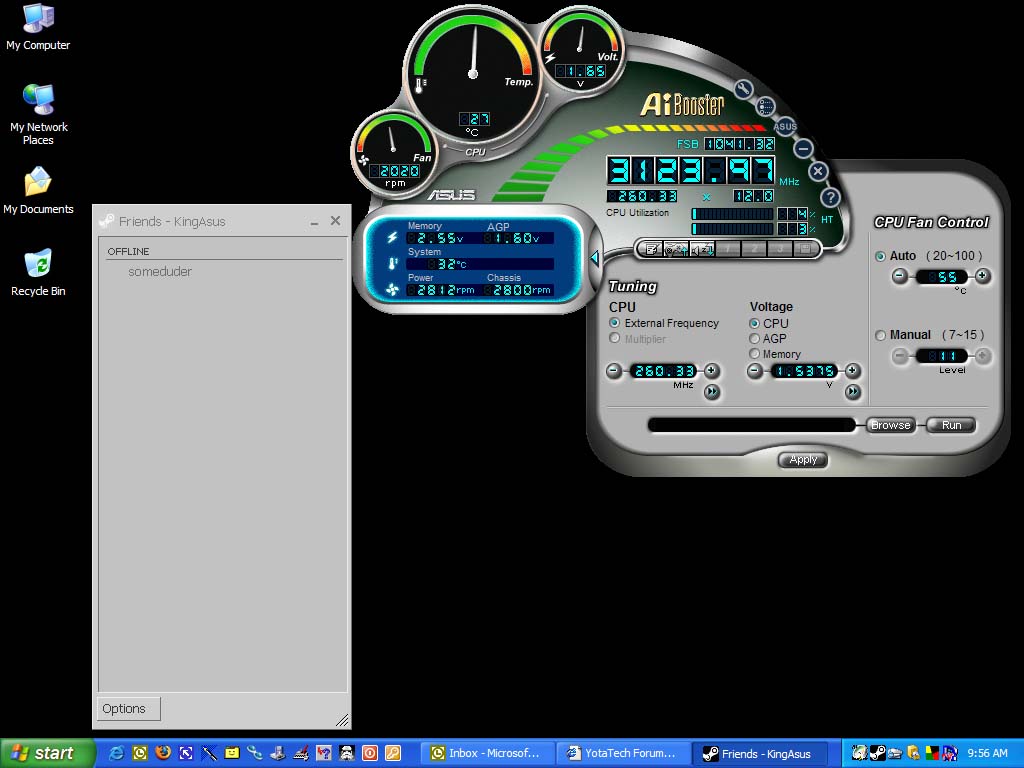
Task: Click the FSB frequency readout
Action: [739, 144]
